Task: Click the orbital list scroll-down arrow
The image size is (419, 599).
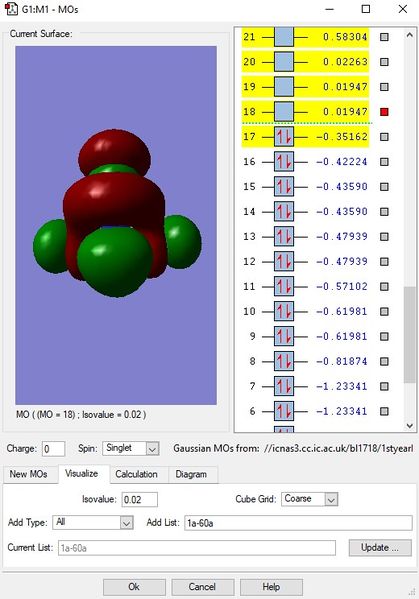Action: 409,426
